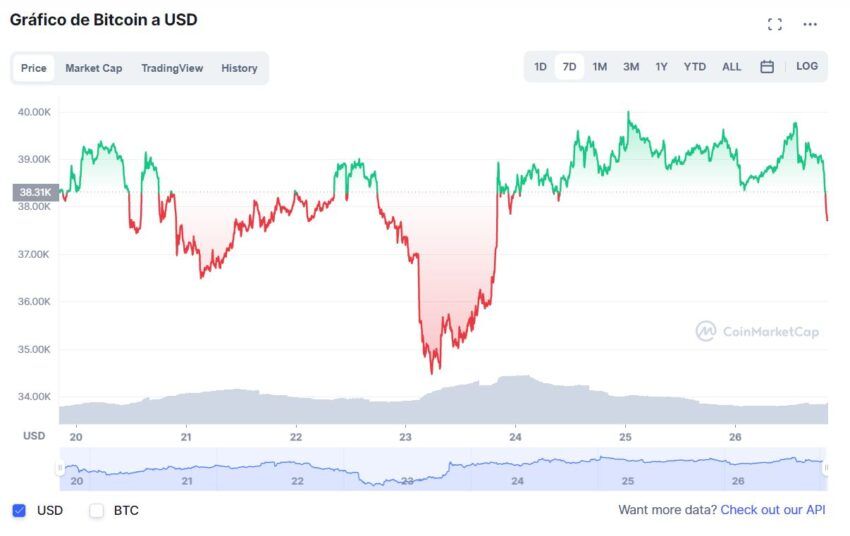
Task: Follow the Check out our API link
Action: [772, 510]
